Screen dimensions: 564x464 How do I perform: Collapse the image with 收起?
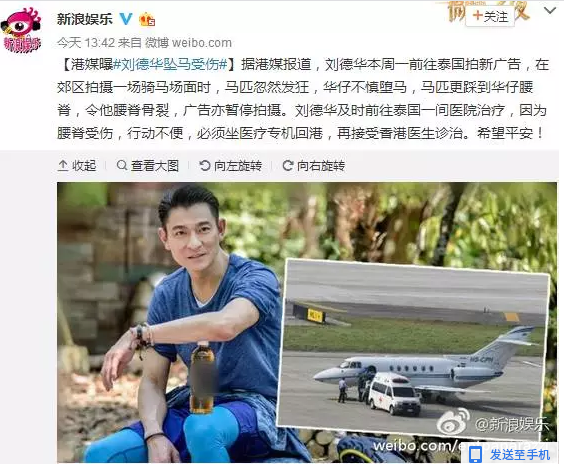click(77, 166)
